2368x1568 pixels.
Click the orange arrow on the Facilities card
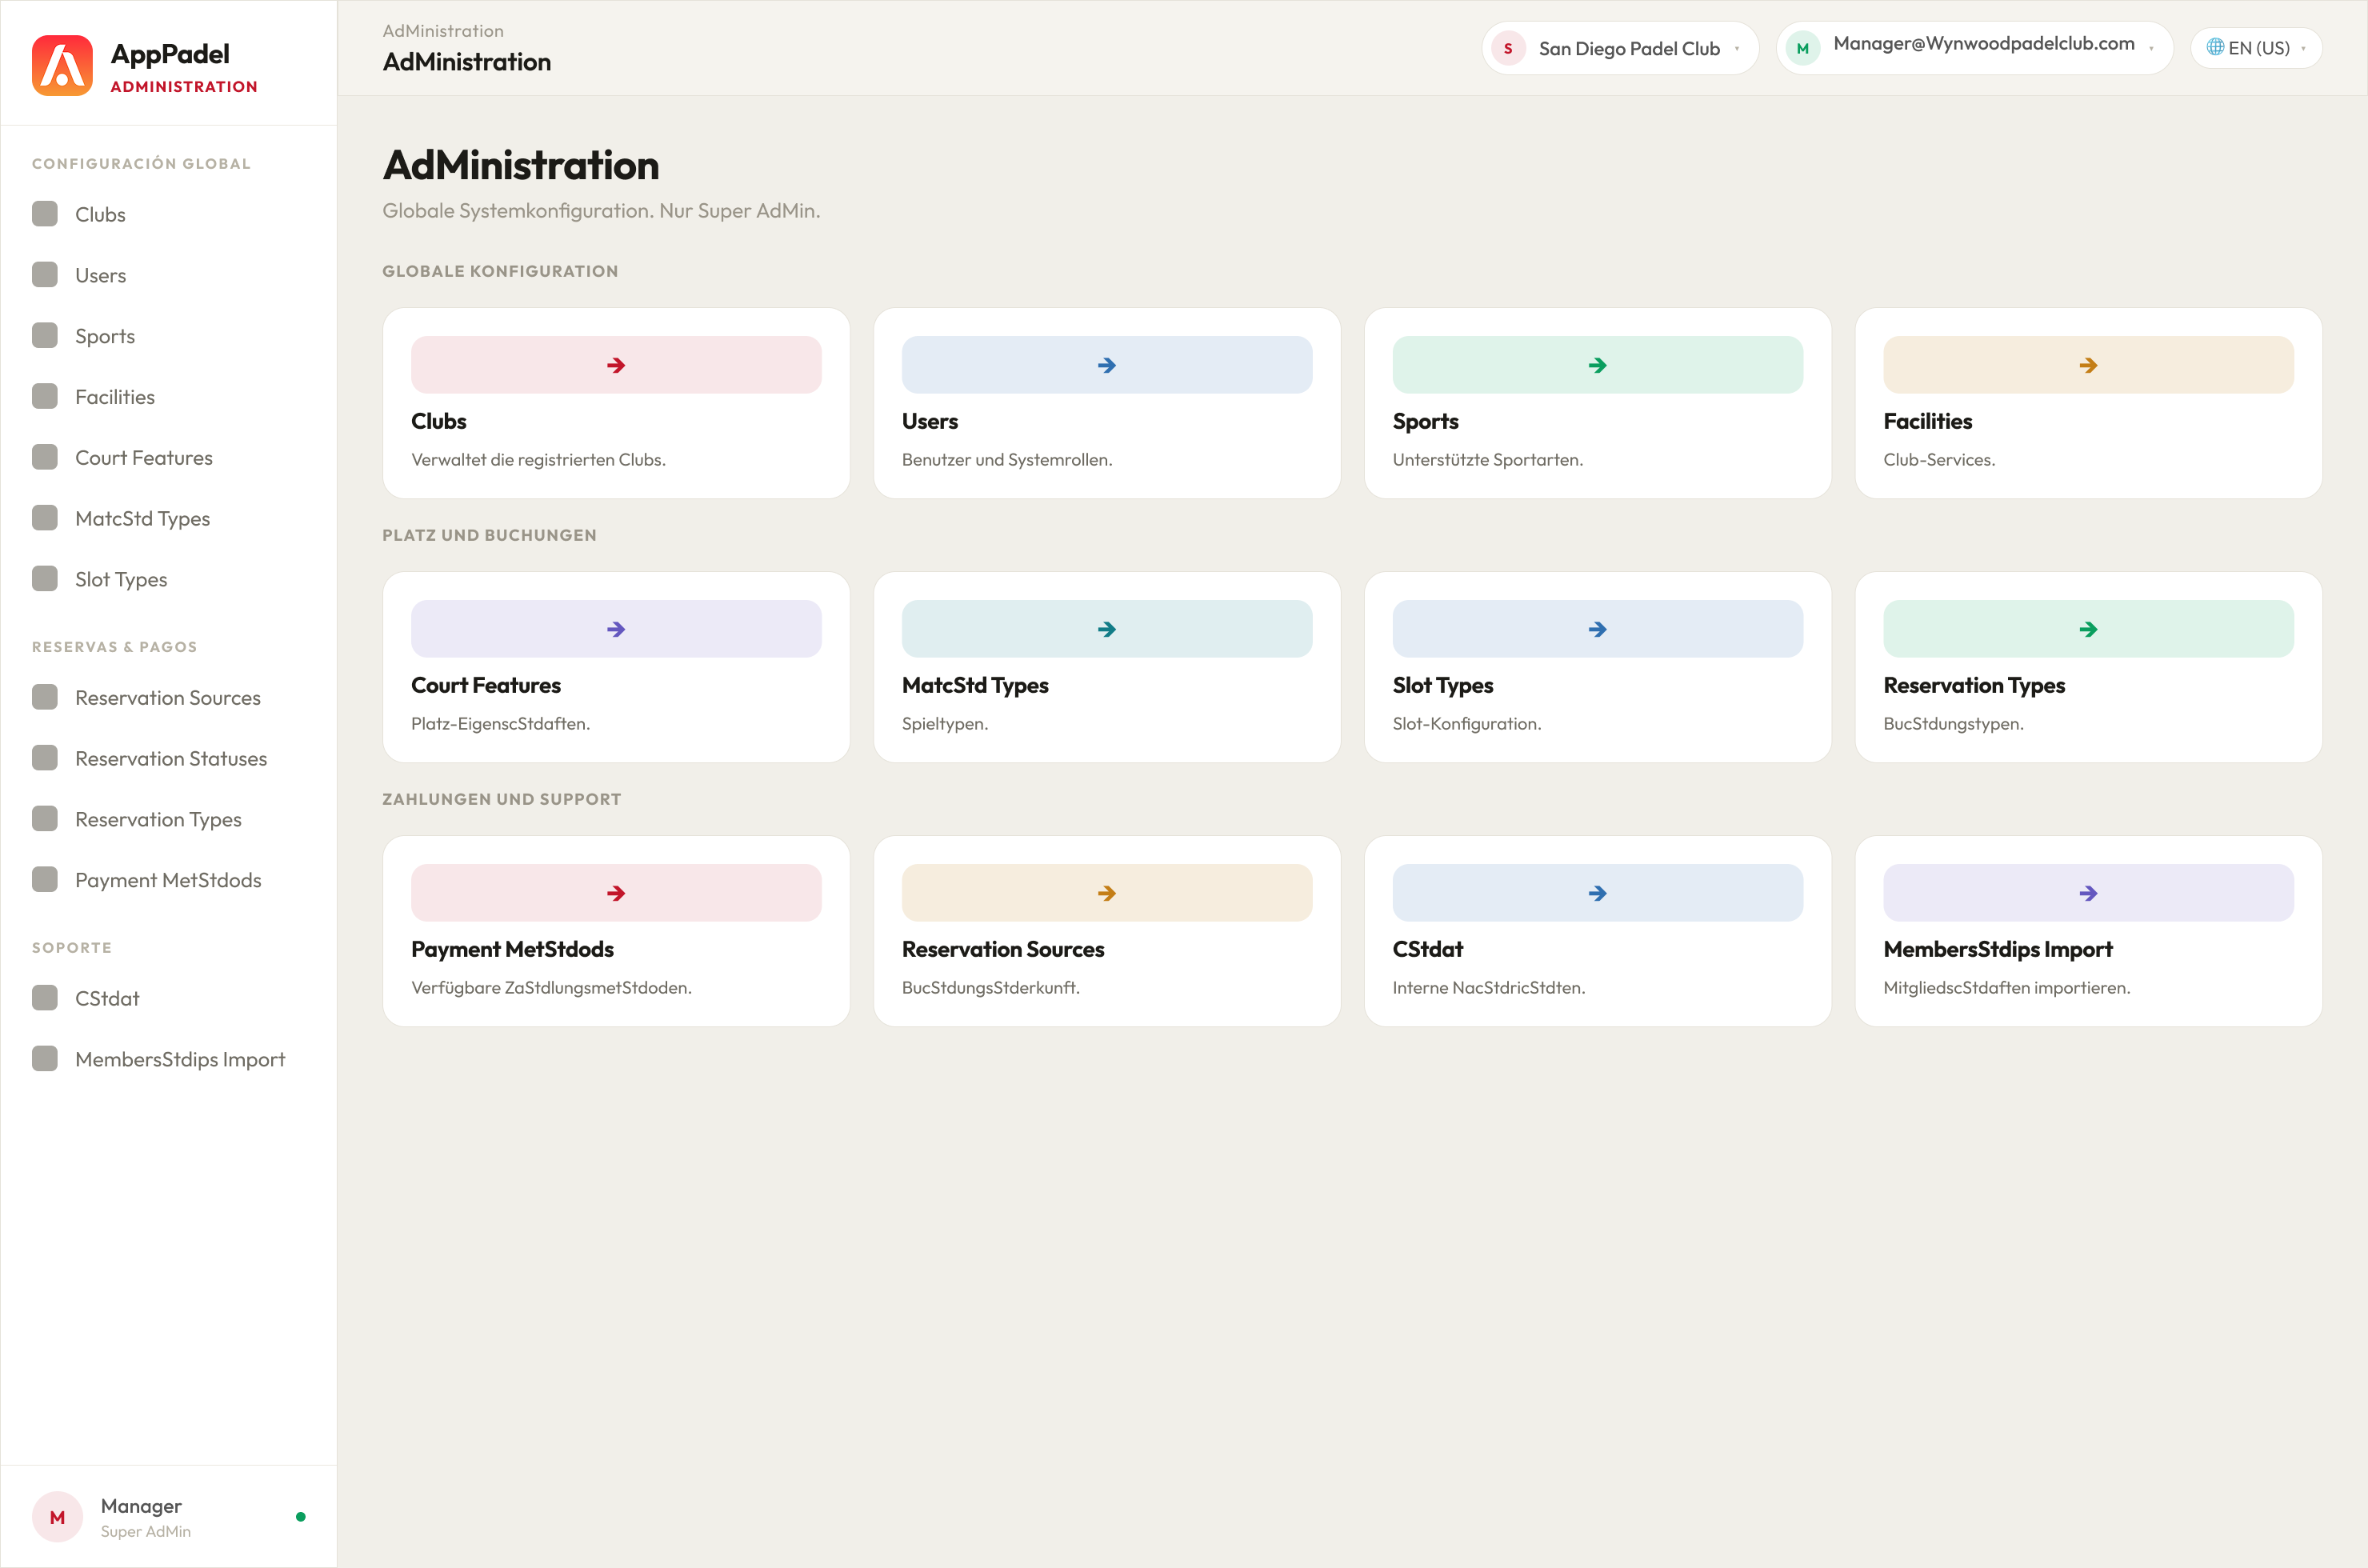tap(2088, 365)
